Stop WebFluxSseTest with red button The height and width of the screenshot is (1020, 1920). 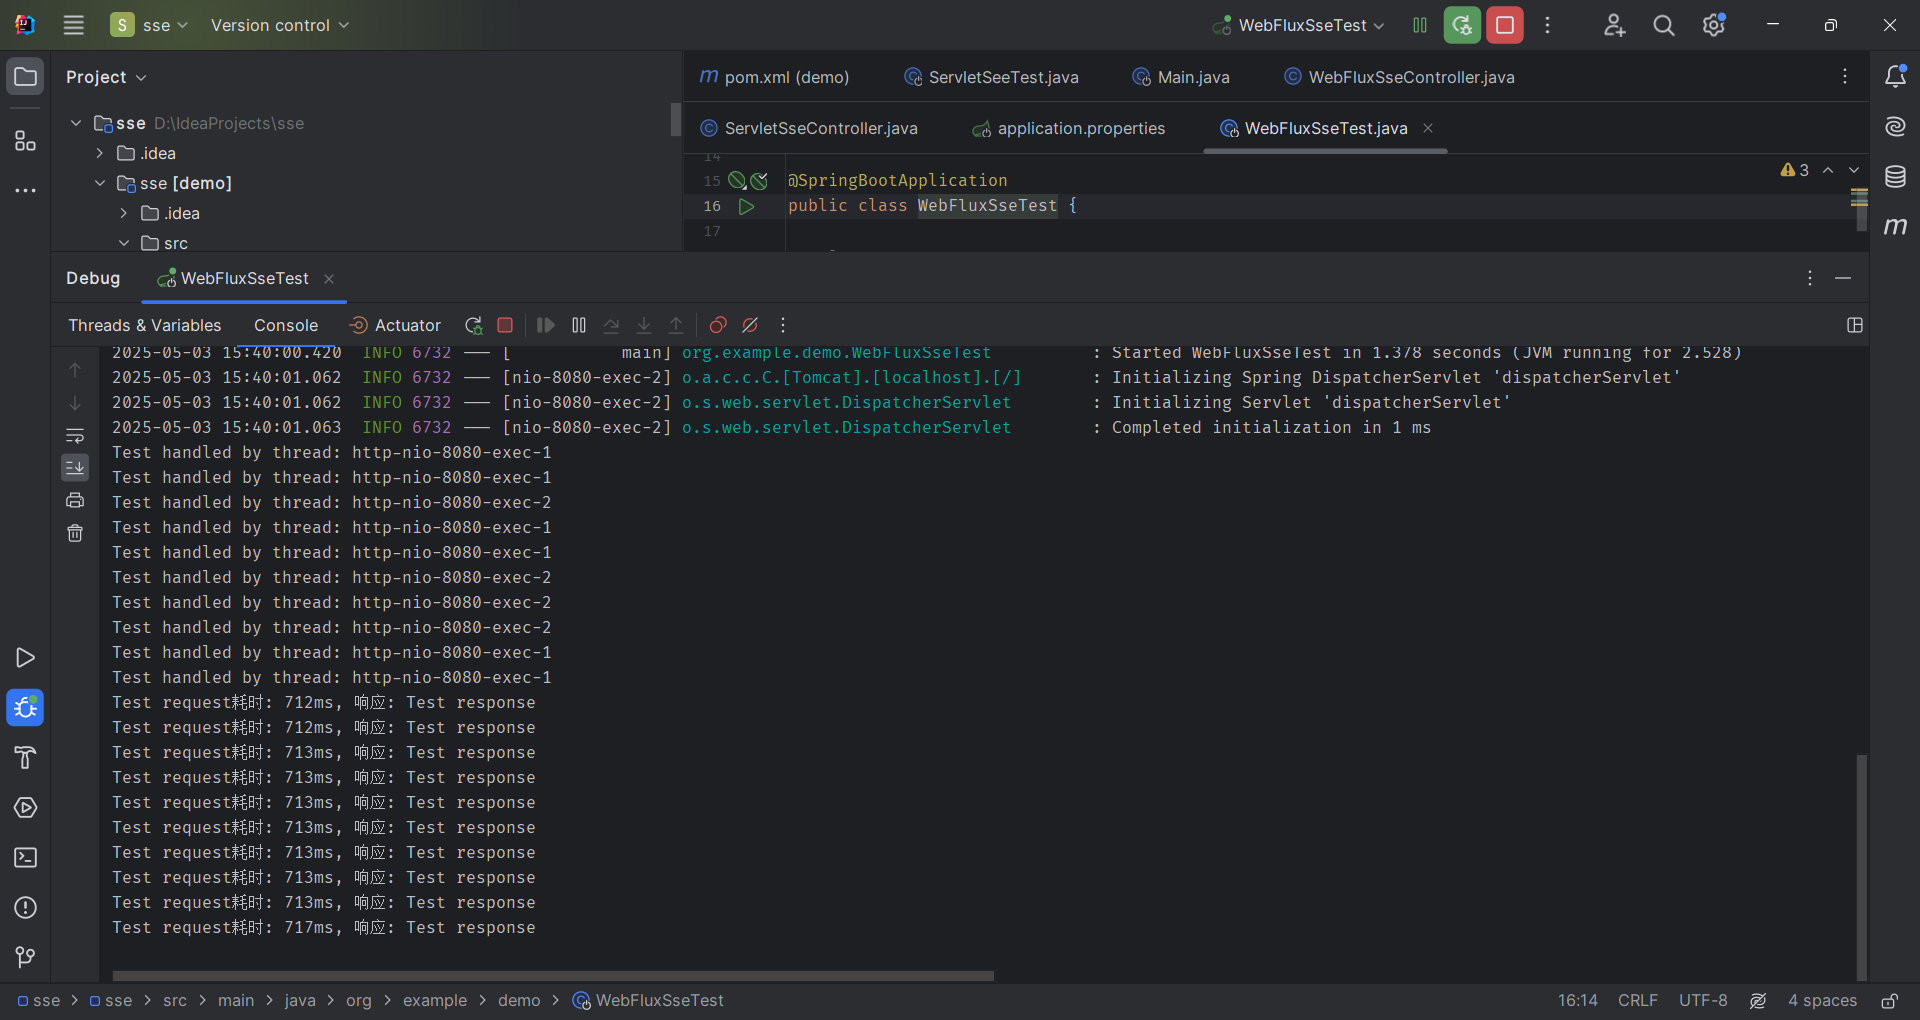tap(1505, 25)
